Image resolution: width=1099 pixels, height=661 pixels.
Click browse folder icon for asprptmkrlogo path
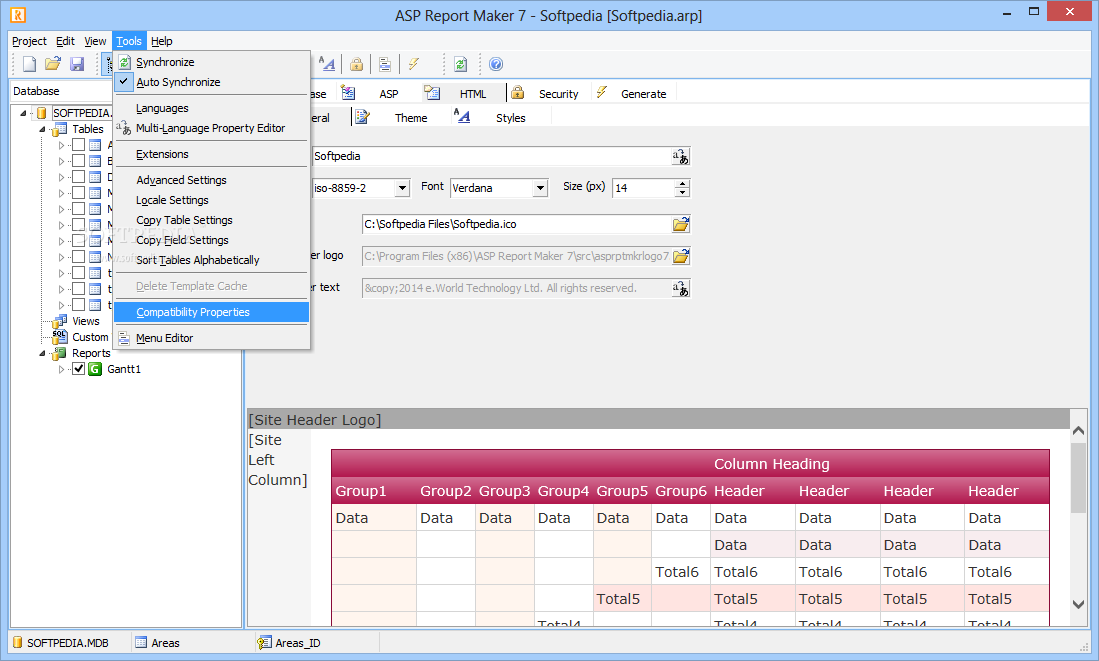pyautogui.click(x=681, y=257)
